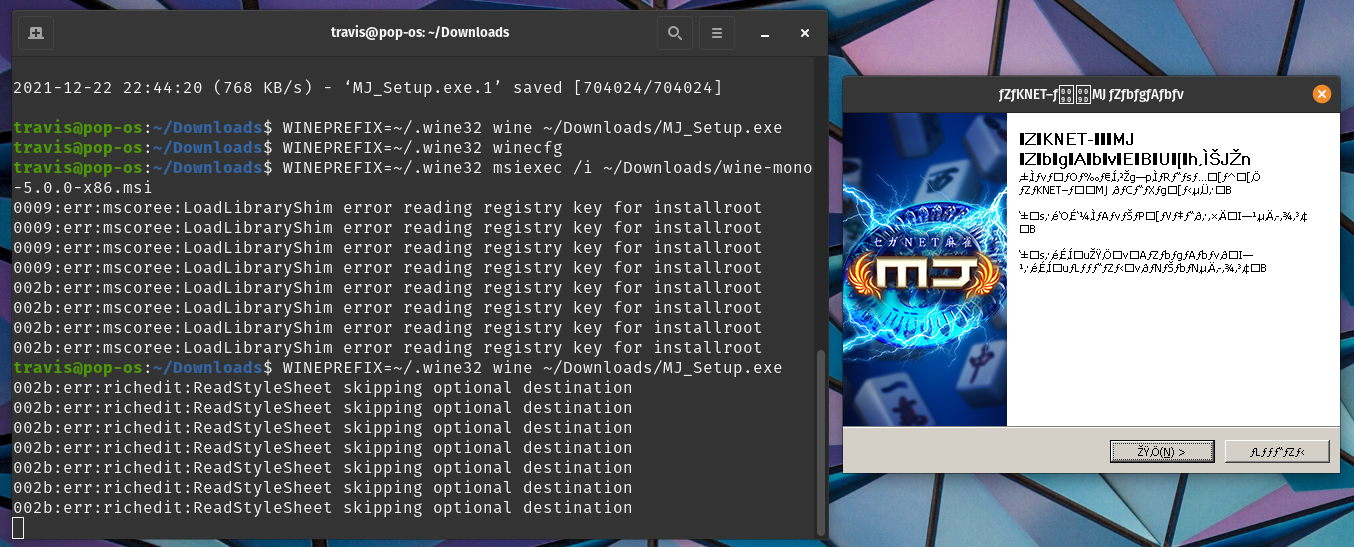Screen dimensions: 1354x547
Task: Click the terminal vertical scrollbar
Action: coord(822,440)
